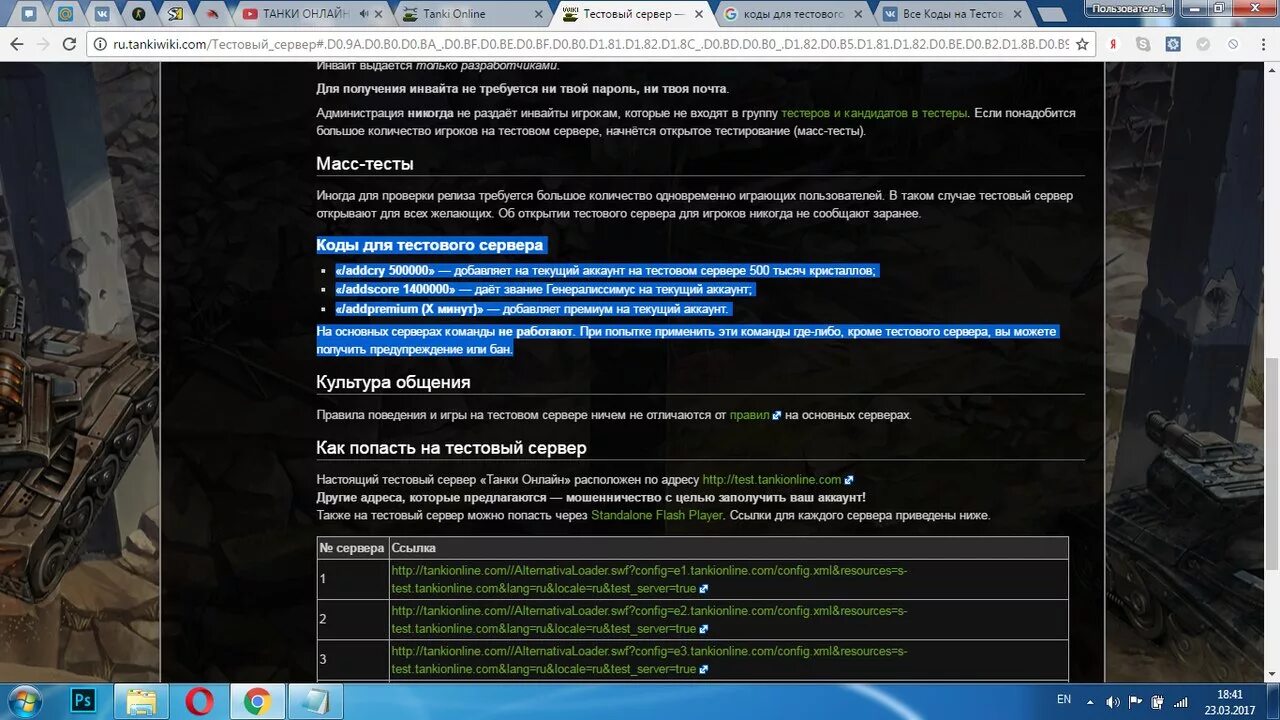
Task: Open the Action Center flag icon
Action: coord(1137,701)
